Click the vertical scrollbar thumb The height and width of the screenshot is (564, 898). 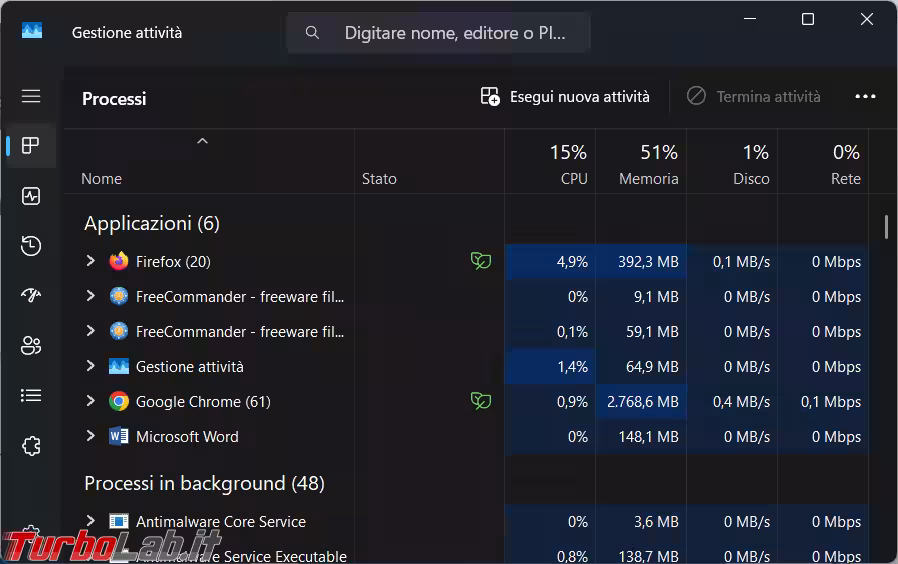point(886,227)
